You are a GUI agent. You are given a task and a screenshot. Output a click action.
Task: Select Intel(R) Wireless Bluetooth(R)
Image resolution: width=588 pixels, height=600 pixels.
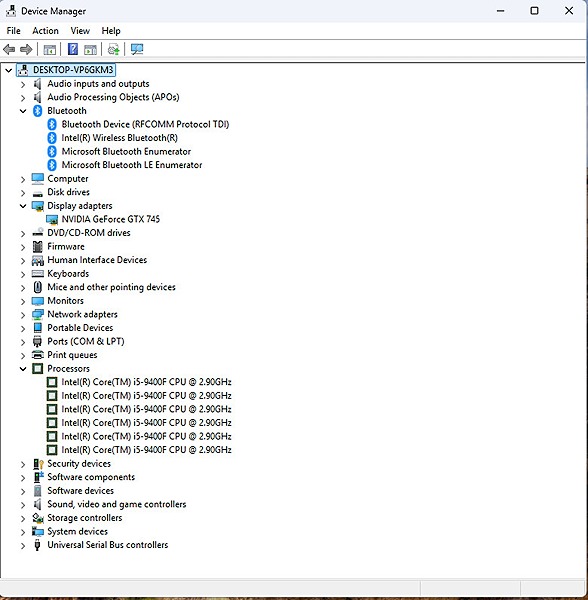pos(120,138)
